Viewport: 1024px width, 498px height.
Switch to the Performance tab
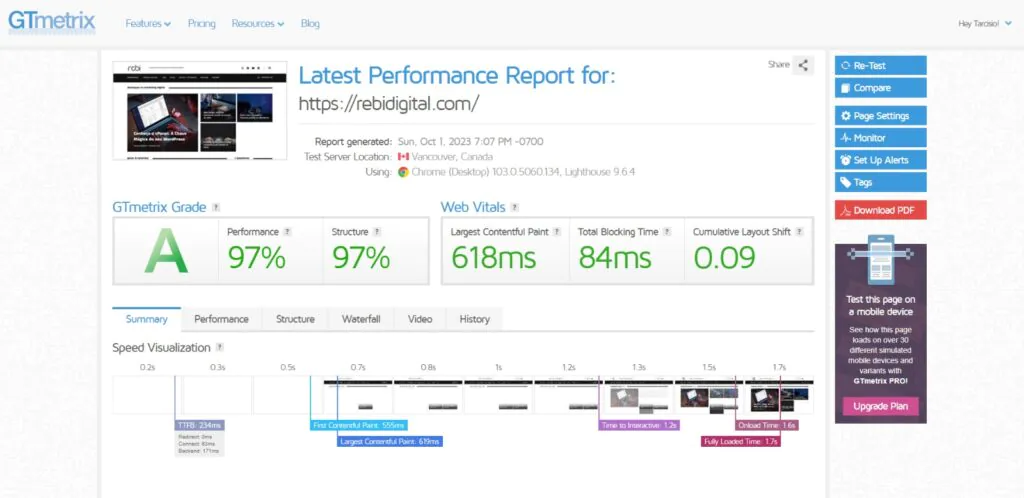click(221, 319)
